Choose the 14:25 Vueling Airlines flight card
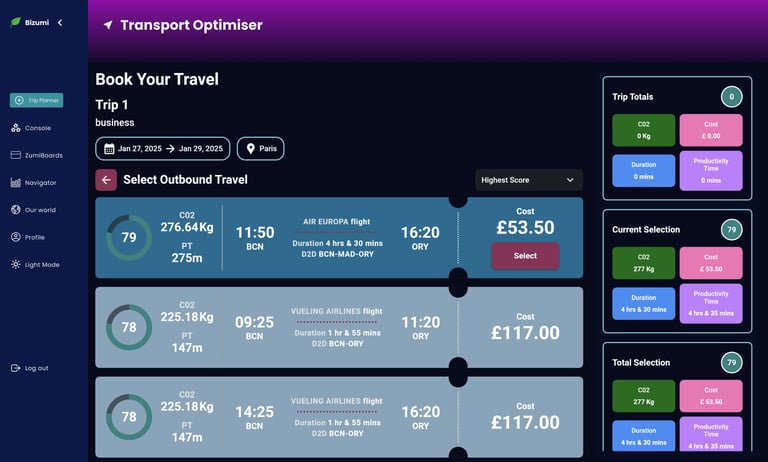The width and height of the screenshot is (768, 462). (x=340, y=417)
